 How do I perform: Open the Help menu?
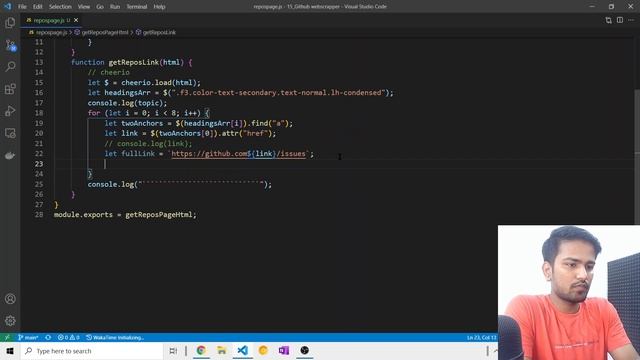[159, 7]
